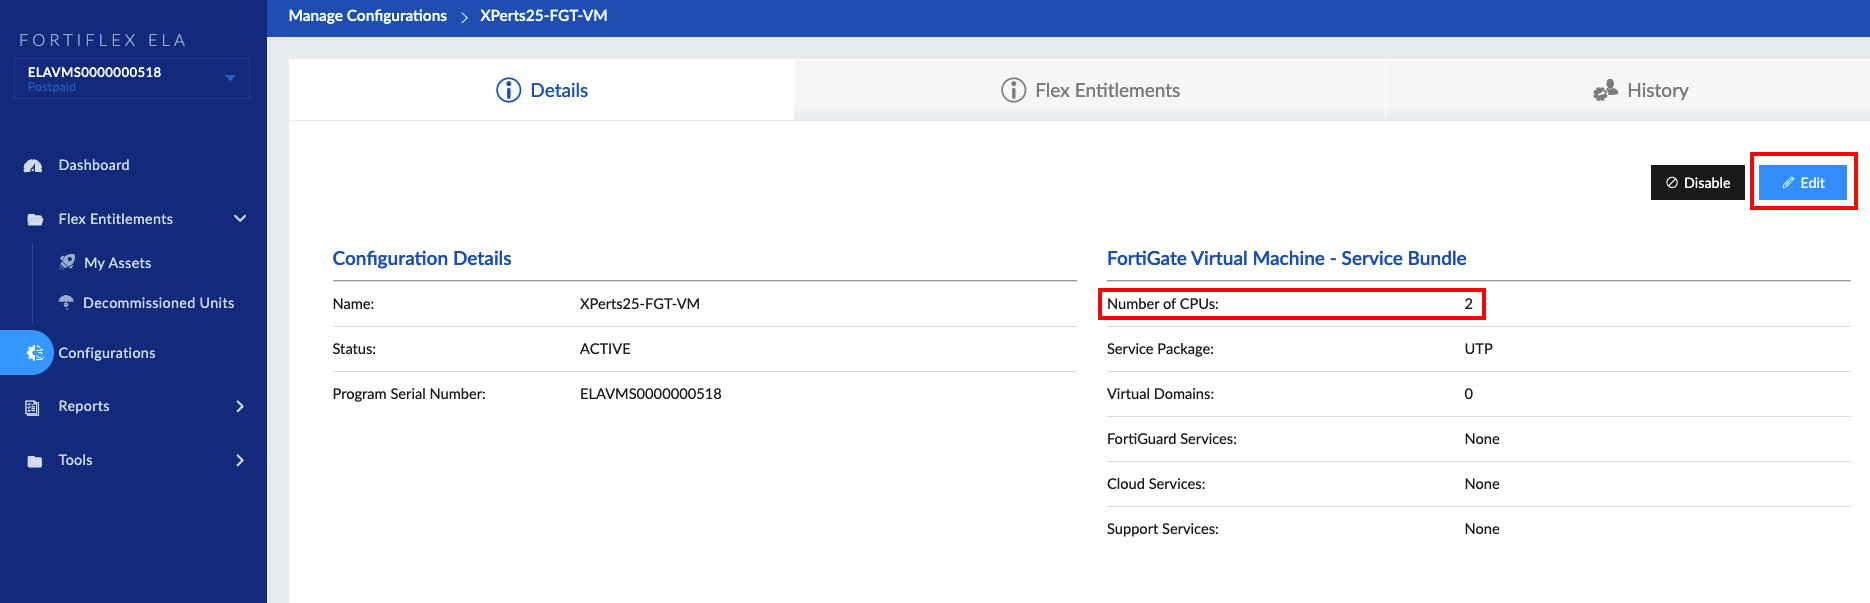Click the FortiGuard Services value None
The height and width of the screenshot is (603, 1870).
point(1481,439)
